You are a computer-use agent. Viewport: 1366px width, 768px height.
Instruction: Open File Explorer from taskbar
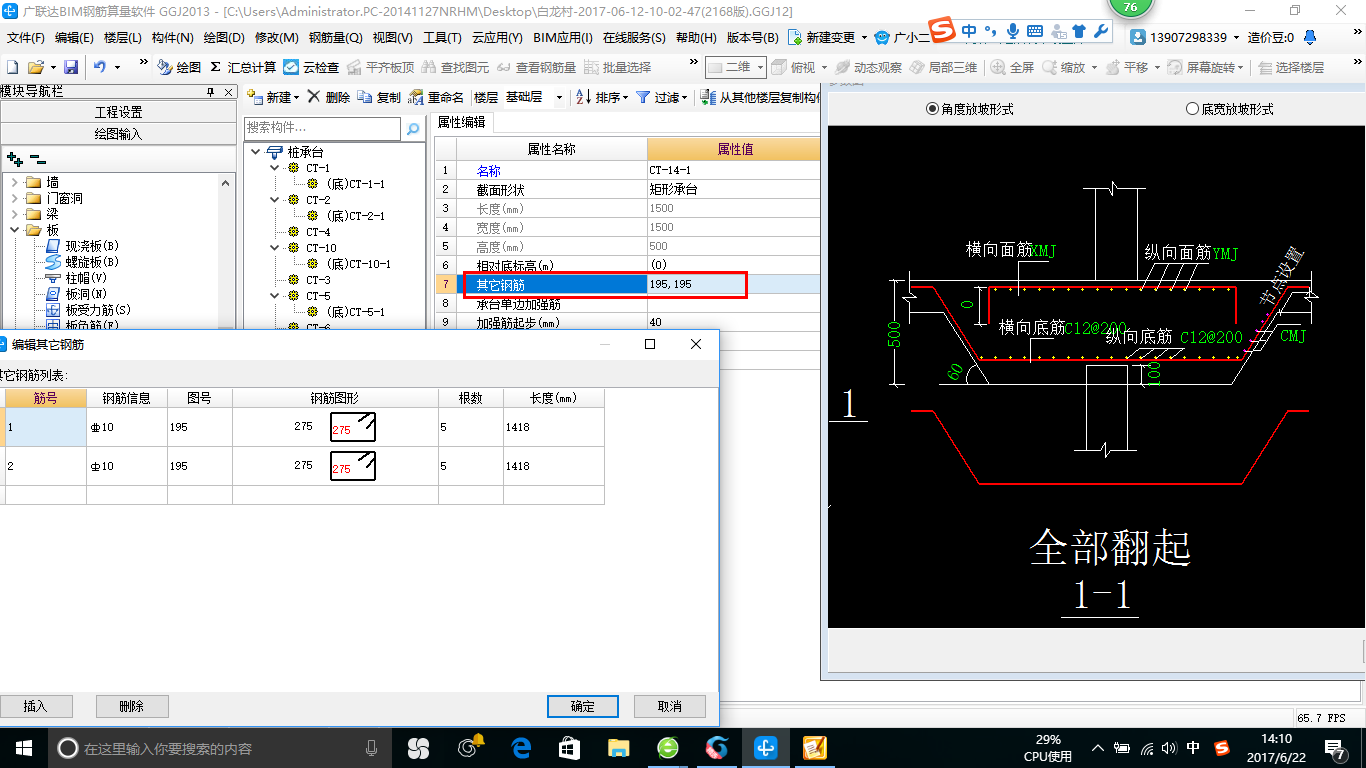pos(619,748)
